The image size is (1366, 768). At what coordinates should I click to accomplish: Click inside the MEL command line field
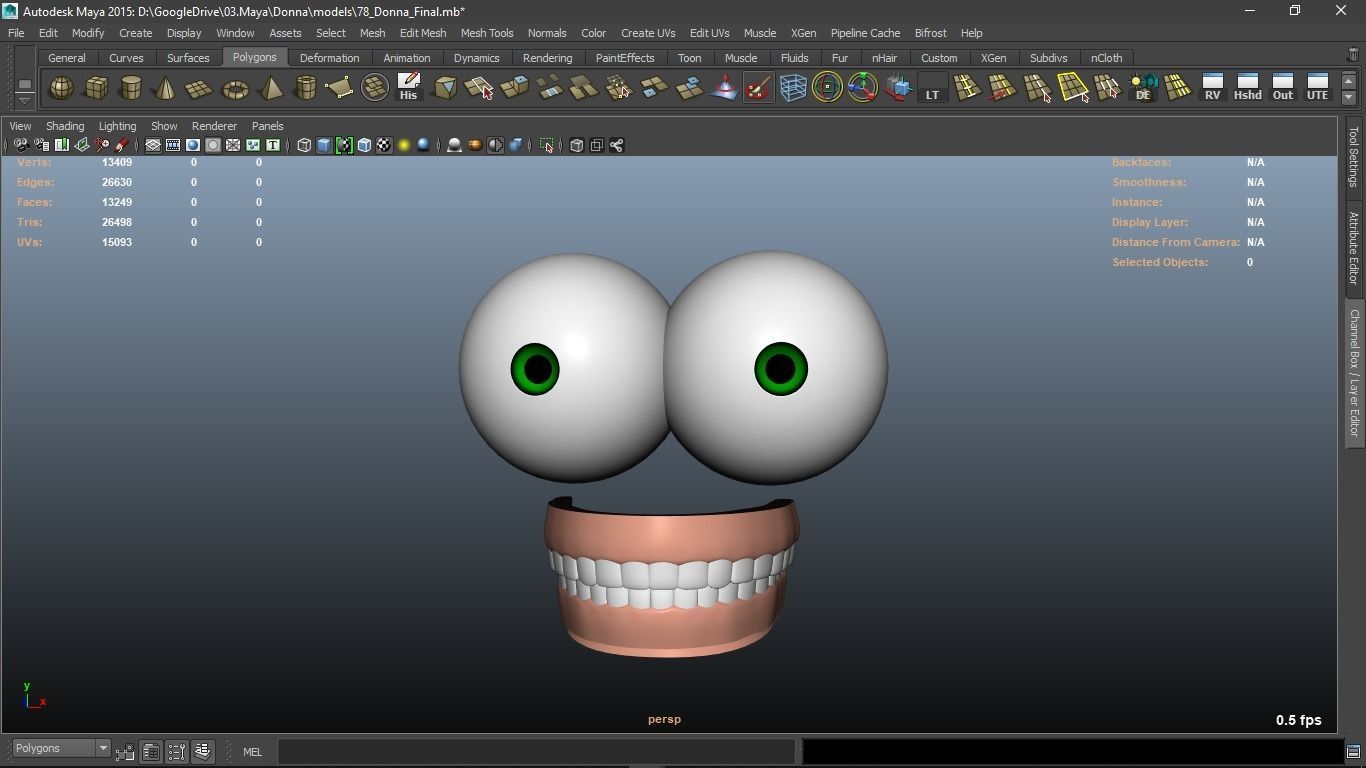(536, 752)
